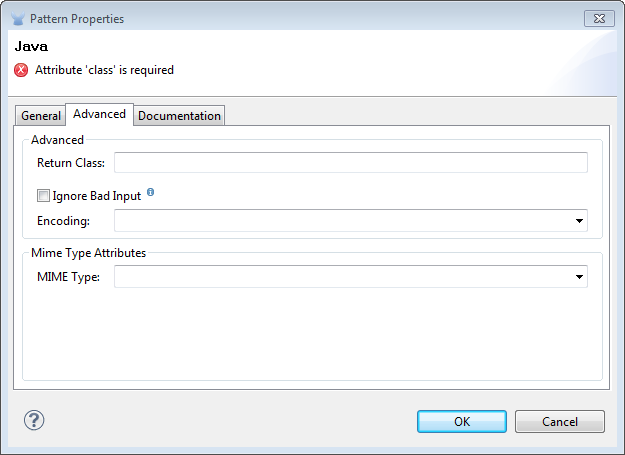Click the Cancel button

pyautogui.click(x=560, y=421)
